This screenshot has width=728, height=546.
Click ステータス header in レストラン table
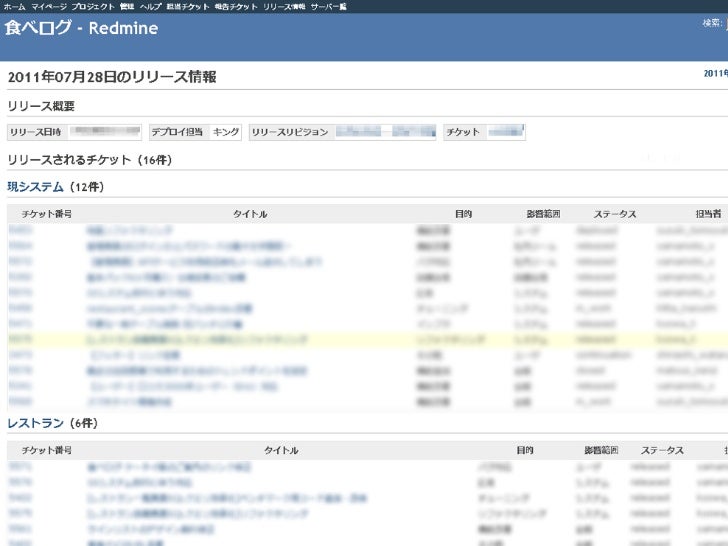[662, 450]
